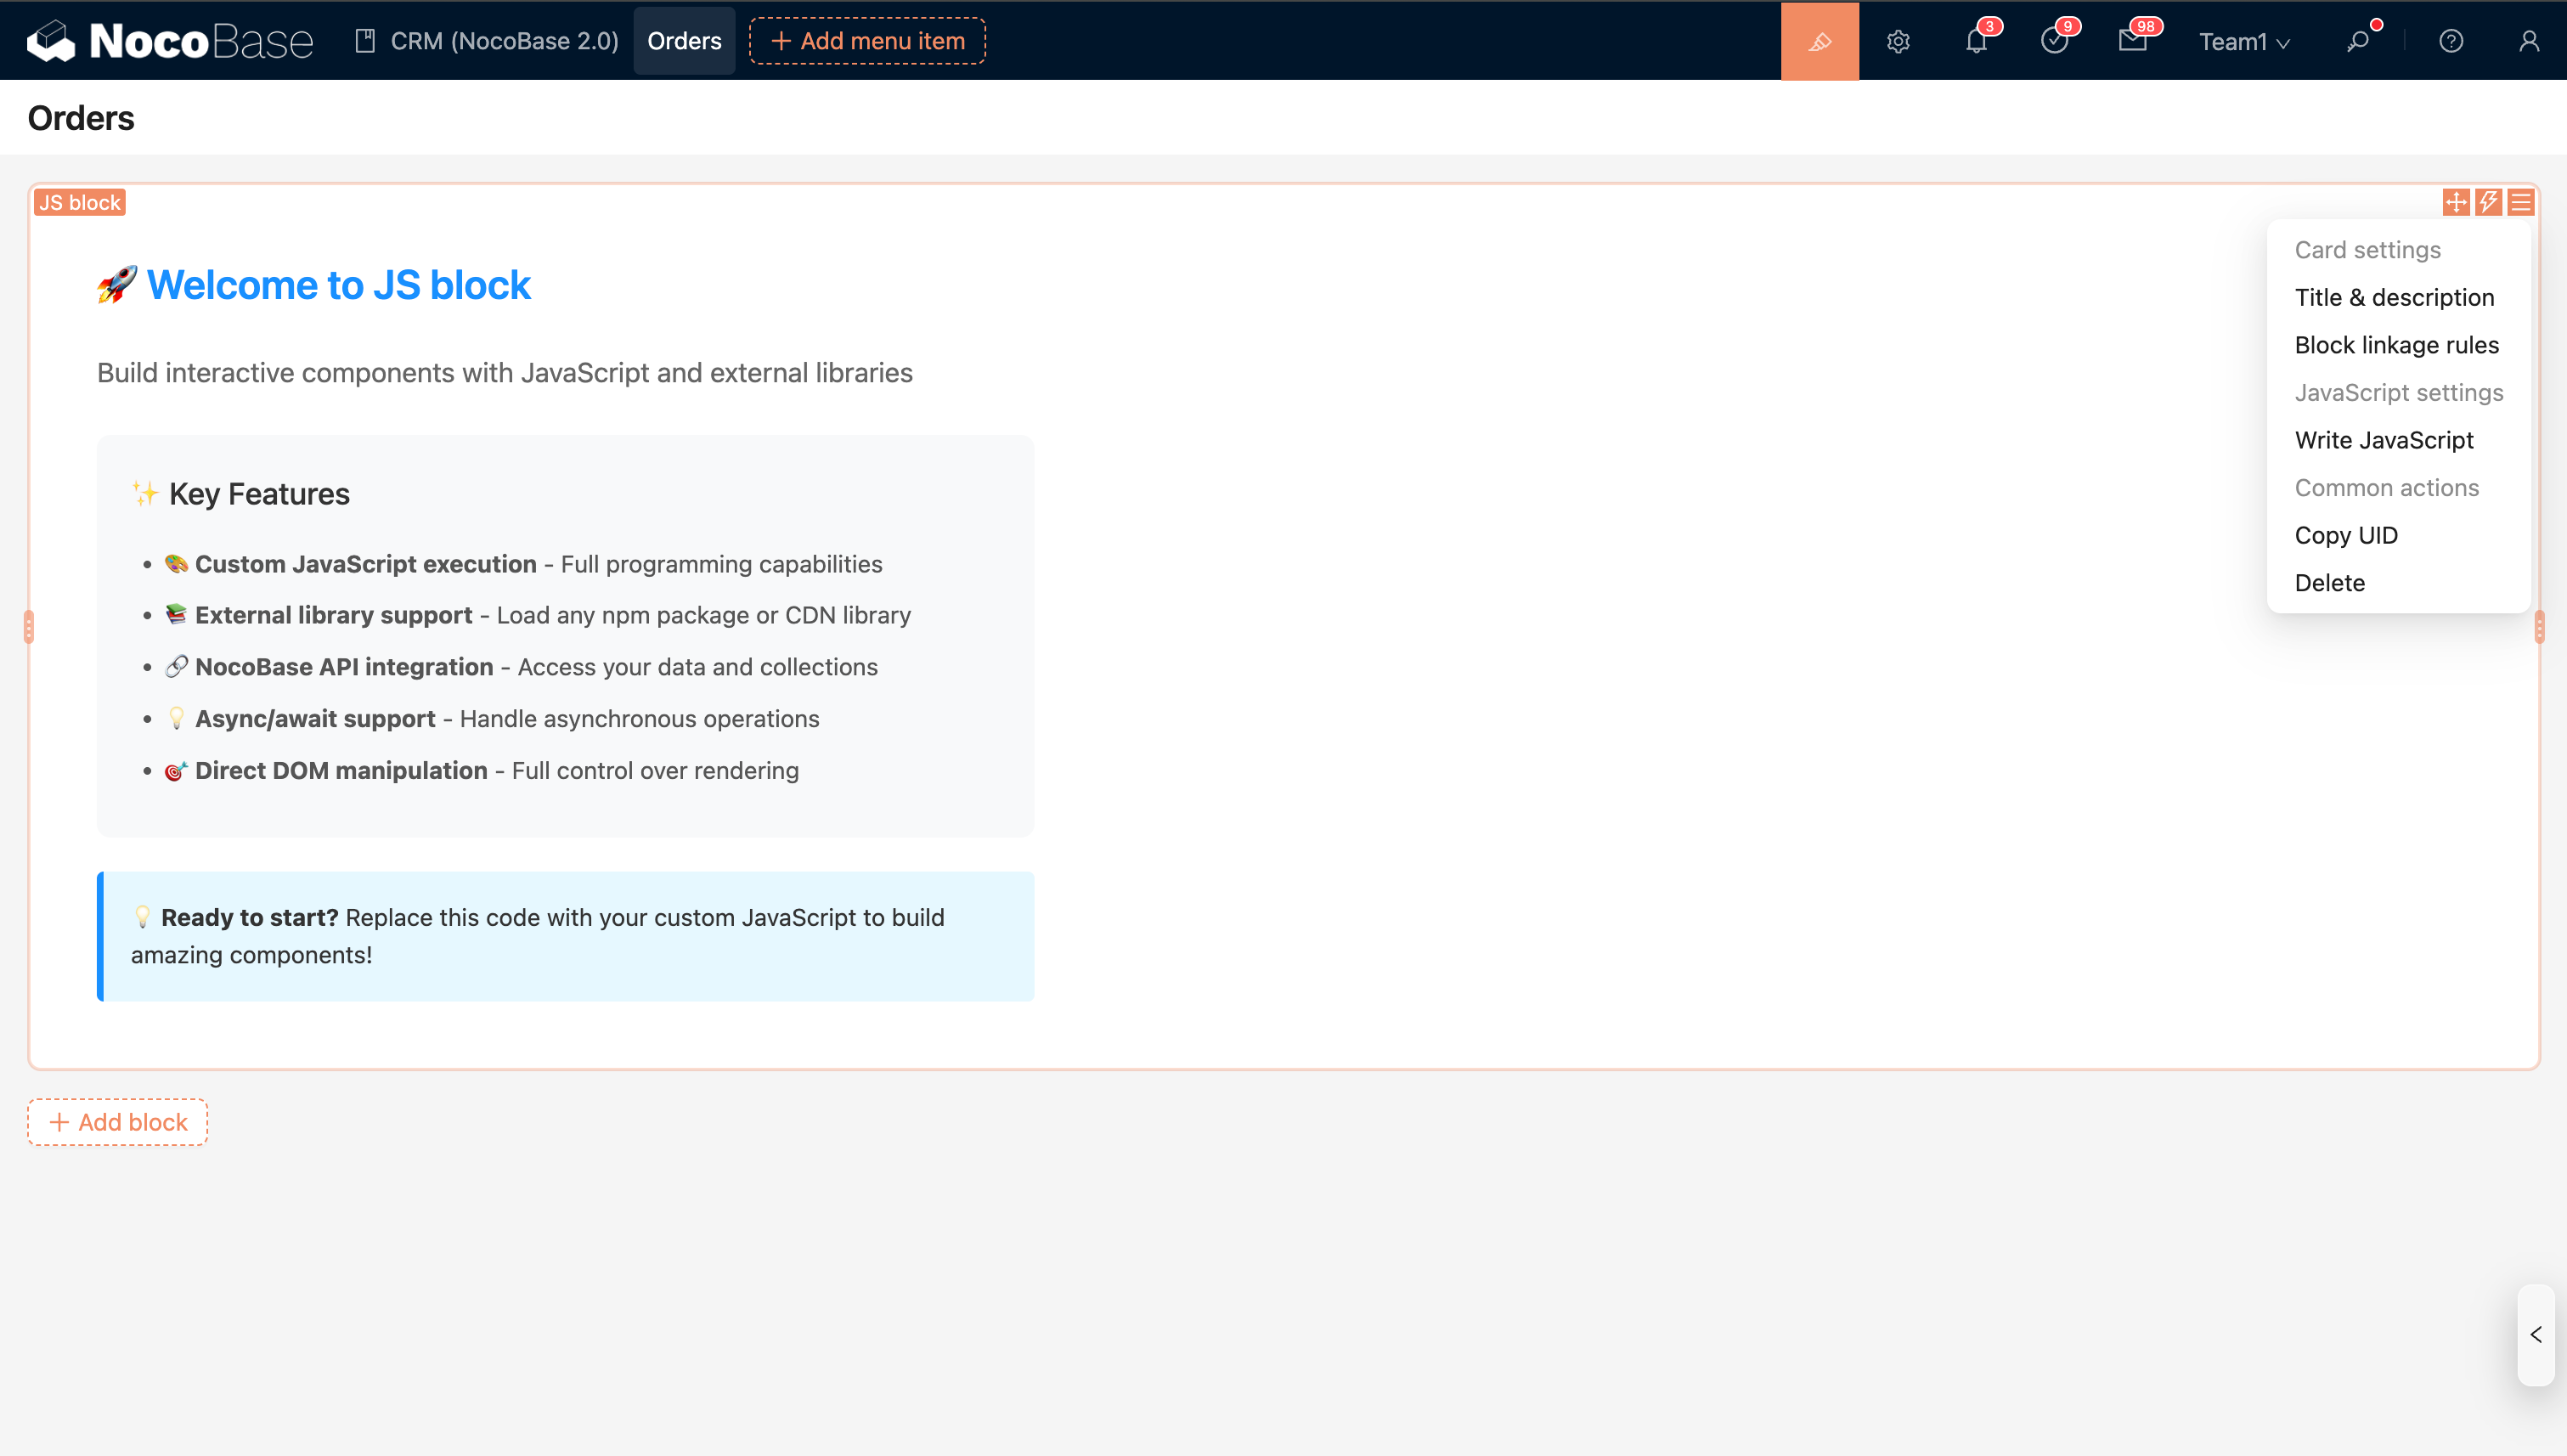Open the workflow tasks checkmark icon
This screenshot has width=2567, height=1456.
[x=2054, y=41]
